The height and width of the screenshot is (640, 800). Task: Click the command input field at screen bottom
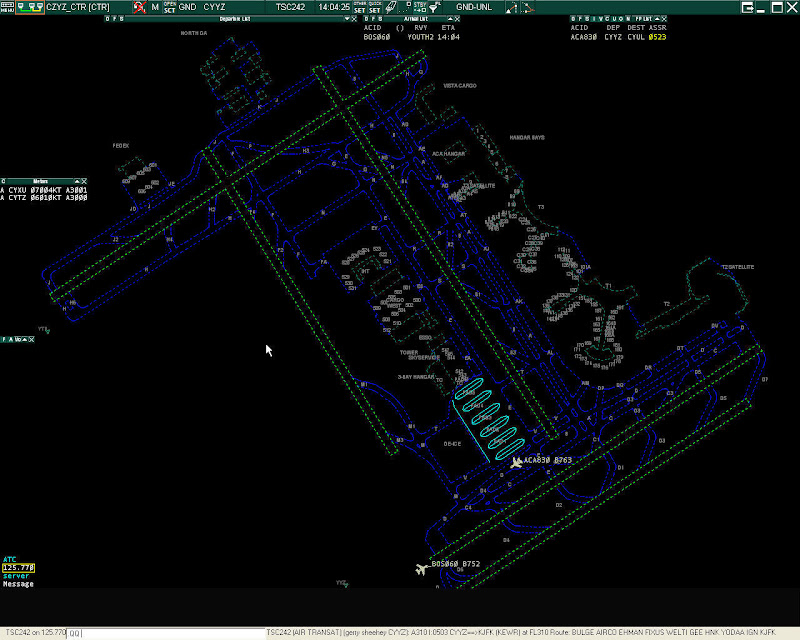point(120,633)
